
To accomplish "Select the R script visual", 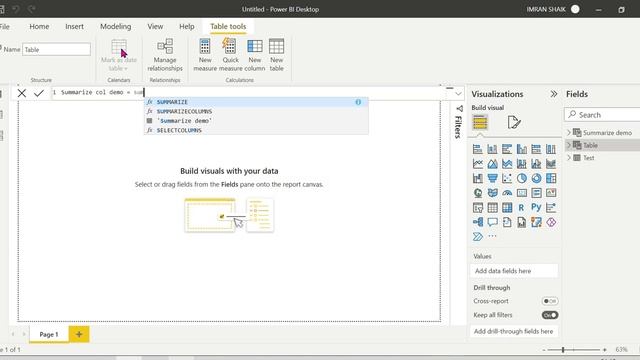I will [x=522, y=208].
